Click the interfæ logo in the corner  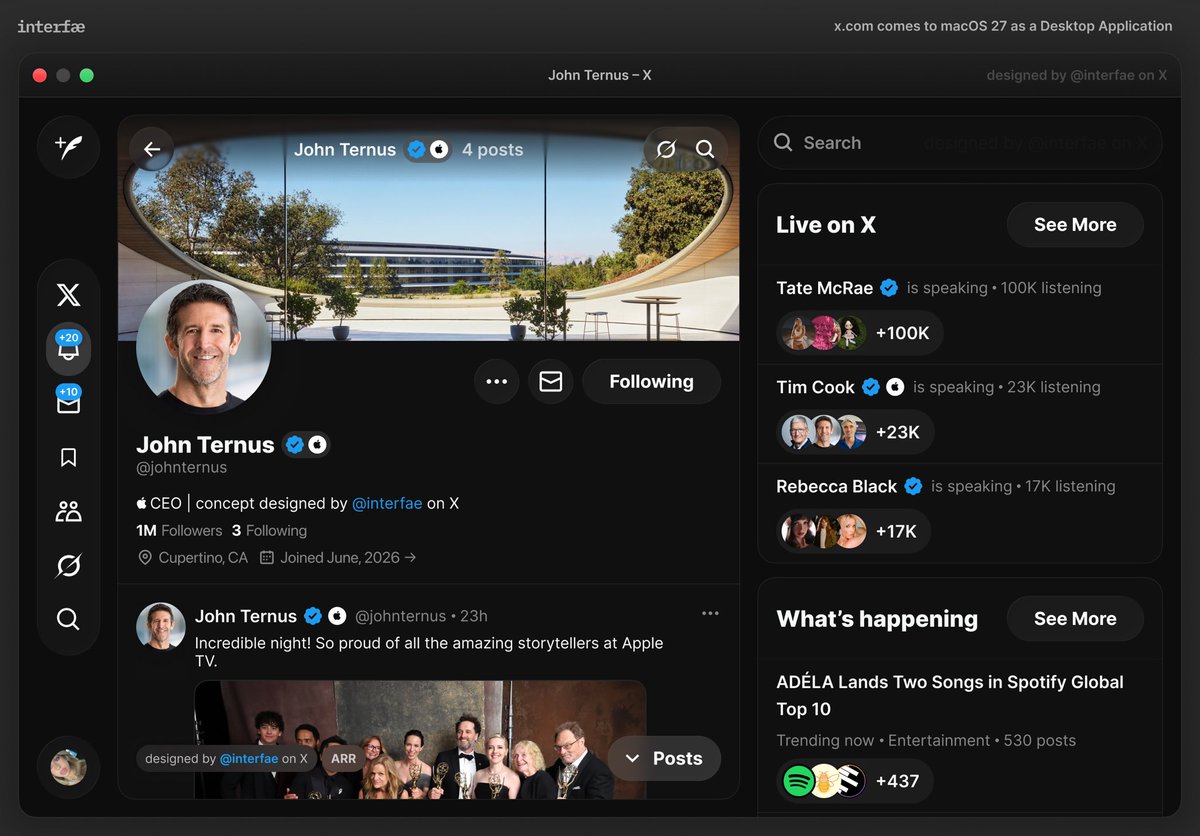click(51, 27)
